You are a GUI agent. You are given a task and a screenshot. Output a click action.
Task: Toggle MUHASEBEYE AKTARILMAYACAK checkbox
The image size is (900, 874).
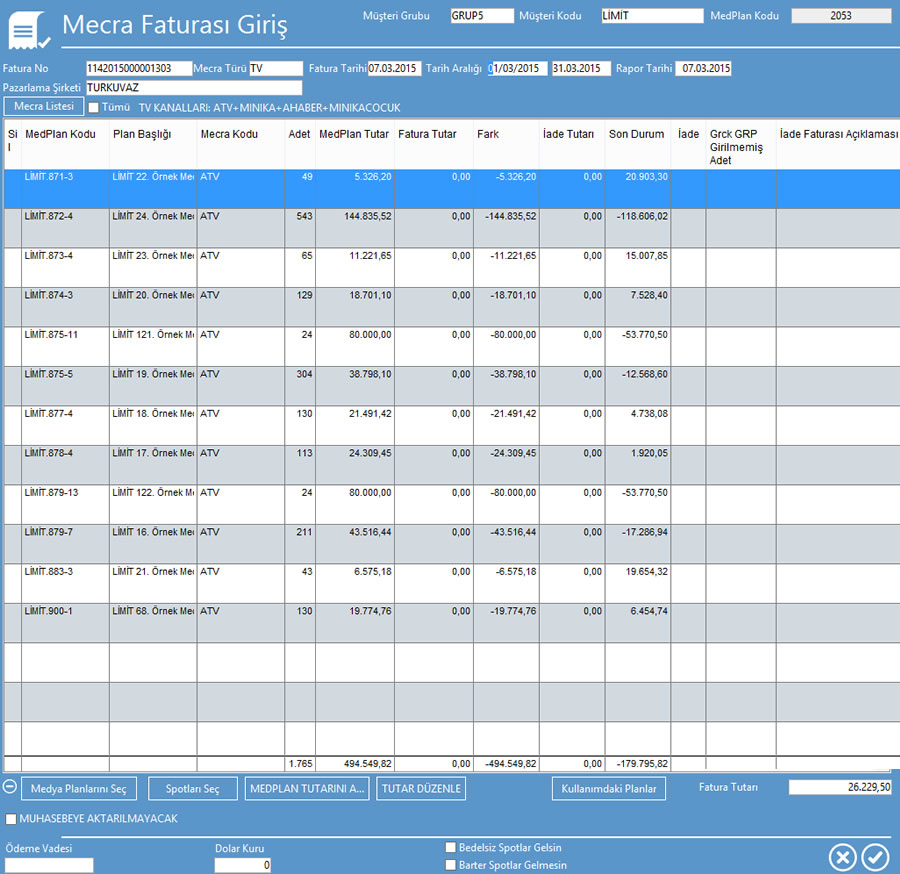pyautogui.click(x=11, y=819)
